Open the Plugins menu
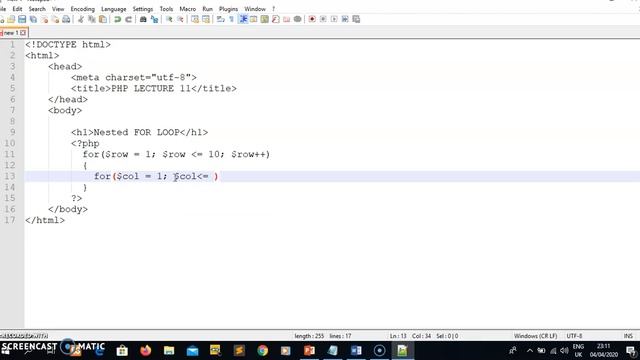Image resolution: width=640 pixels, height=360 pixels. [229, 9]
